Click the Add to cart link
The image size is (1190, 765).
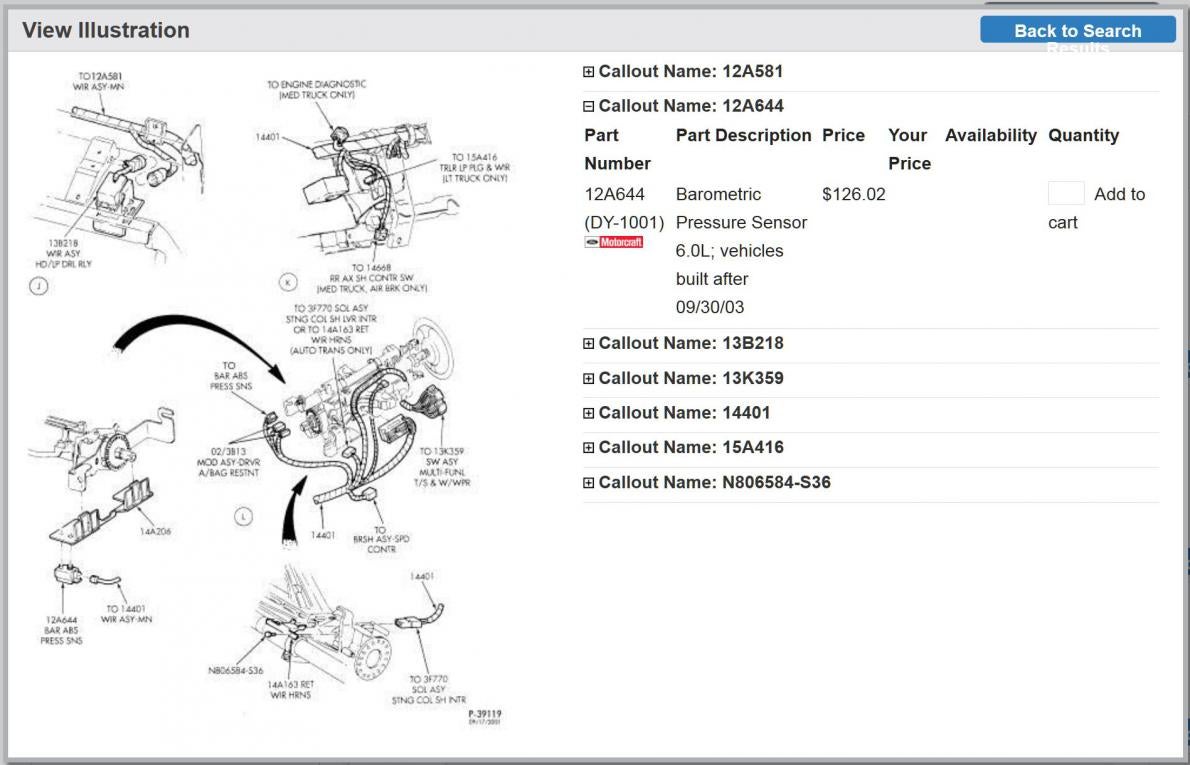pos(1097,208)
